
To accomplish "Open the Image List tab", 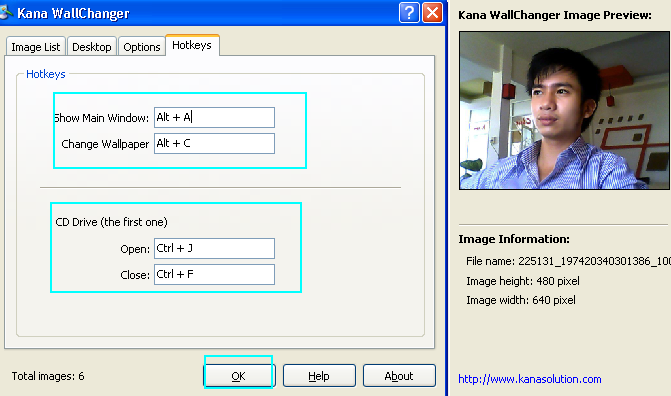I will click(36, 46).
